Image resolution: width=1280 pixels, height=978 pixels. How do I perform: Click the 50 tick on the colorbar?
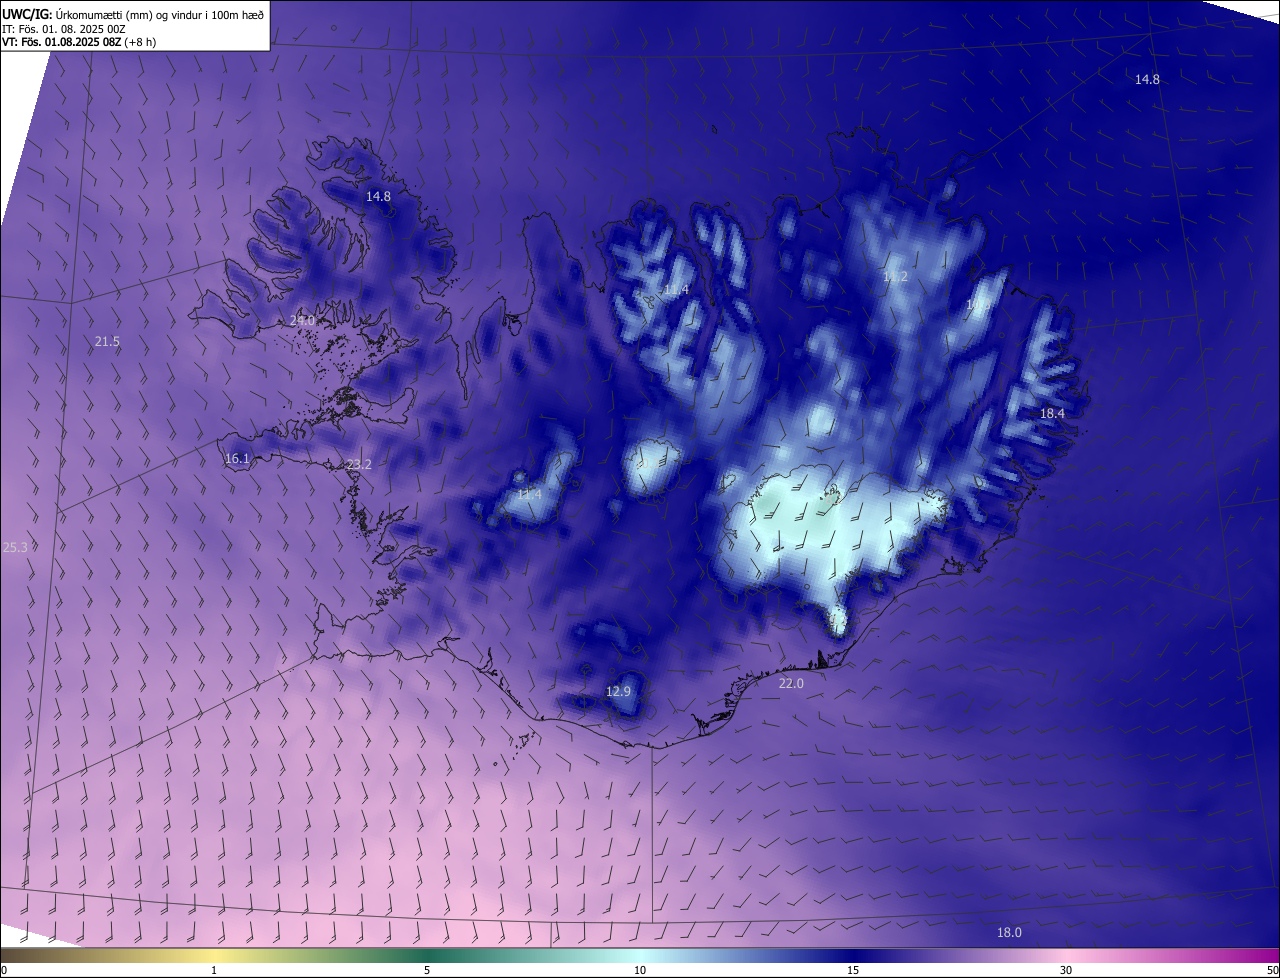(x=1272, y=970)
